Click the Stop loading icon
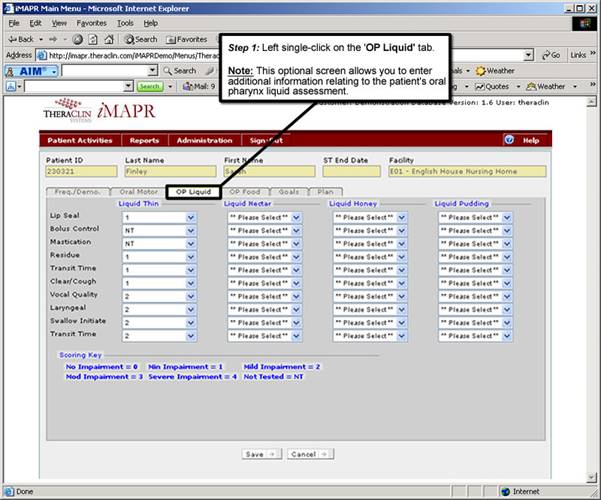The height and width of the screenshot is (500, 601). click(x=78, y=39)
